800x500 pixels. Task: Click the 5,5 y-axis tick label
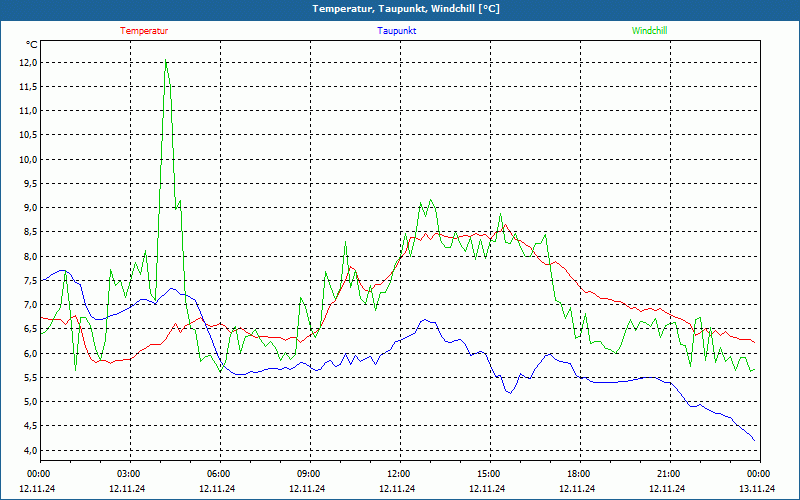30,378
